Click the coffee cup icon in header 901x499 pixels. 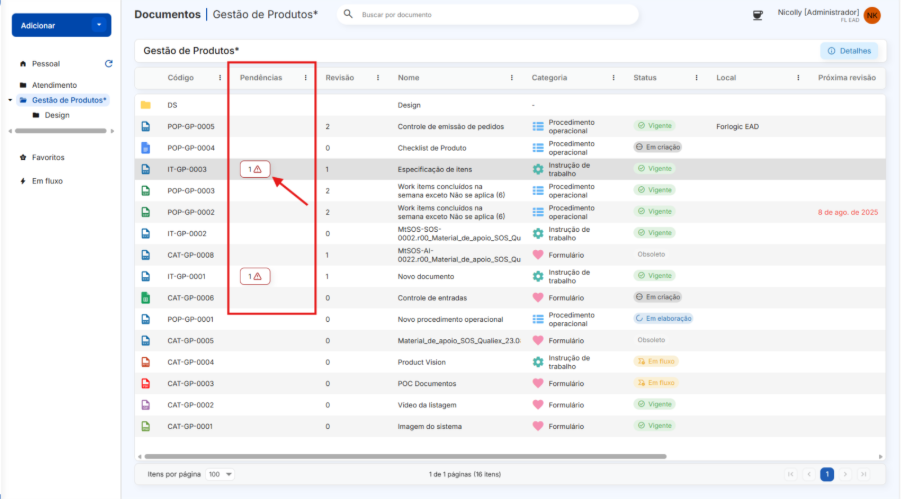coord(757,14)
